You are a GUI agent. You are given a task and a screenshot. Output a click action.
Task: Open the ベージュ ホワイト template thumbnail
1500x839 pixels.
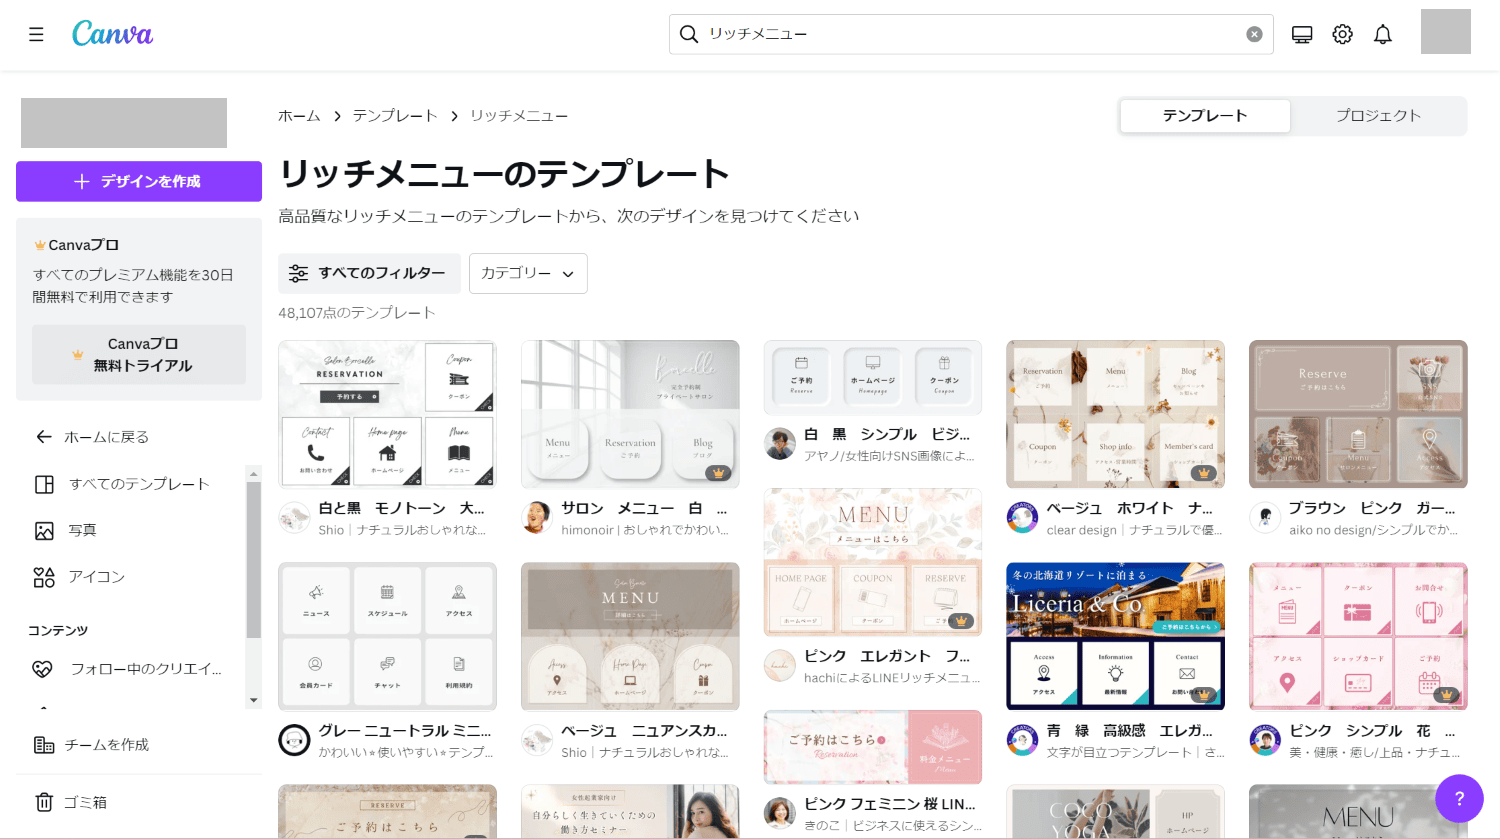pyautogui.click(x=1115, y=414)
